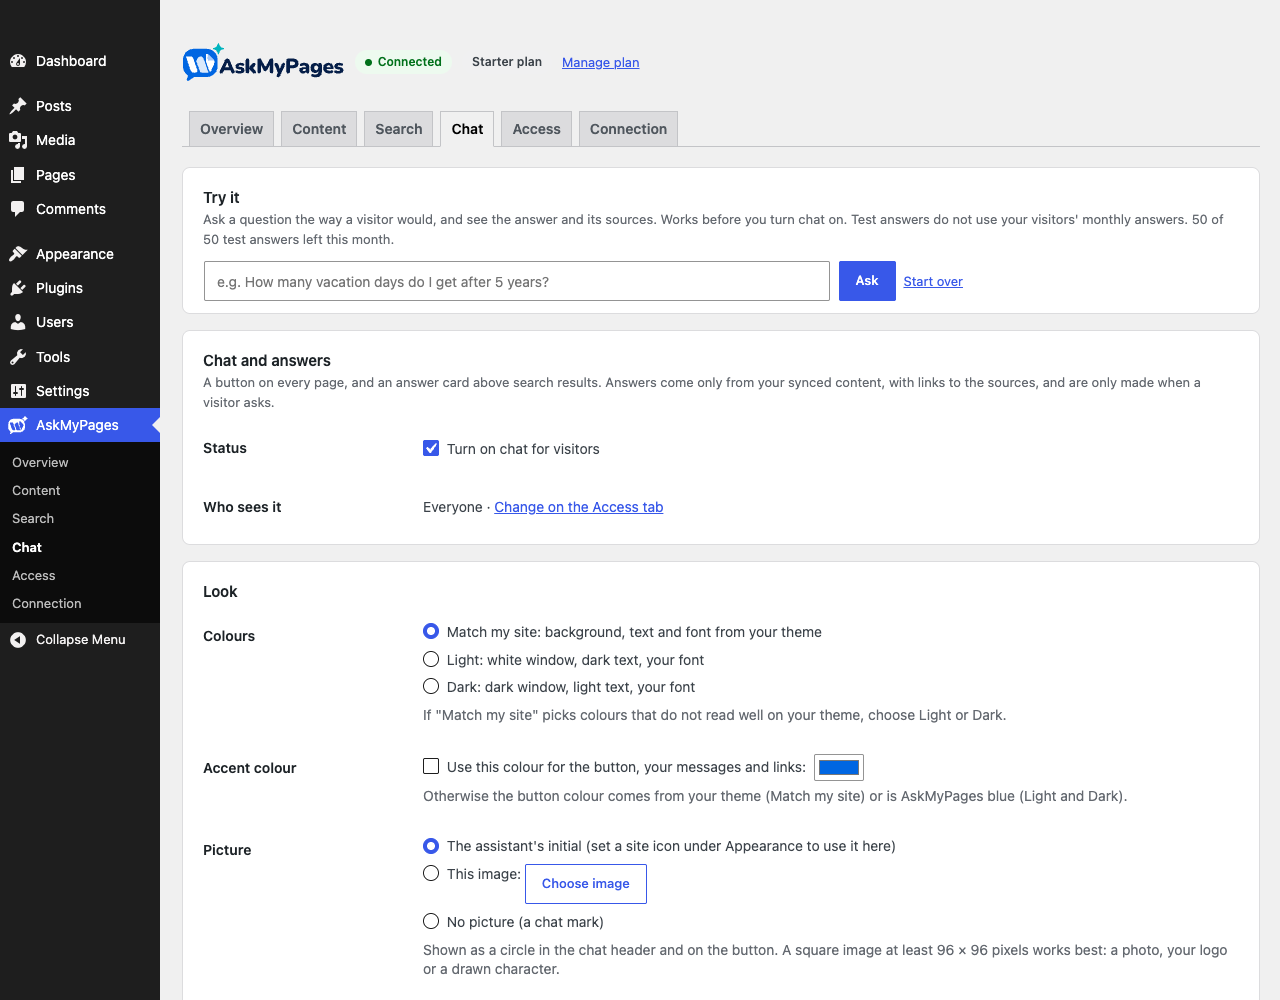This screenshot has width=1280, height=1000.
Task: Enable the custom accent colour checkbox
Action: (x=431, y=766)
